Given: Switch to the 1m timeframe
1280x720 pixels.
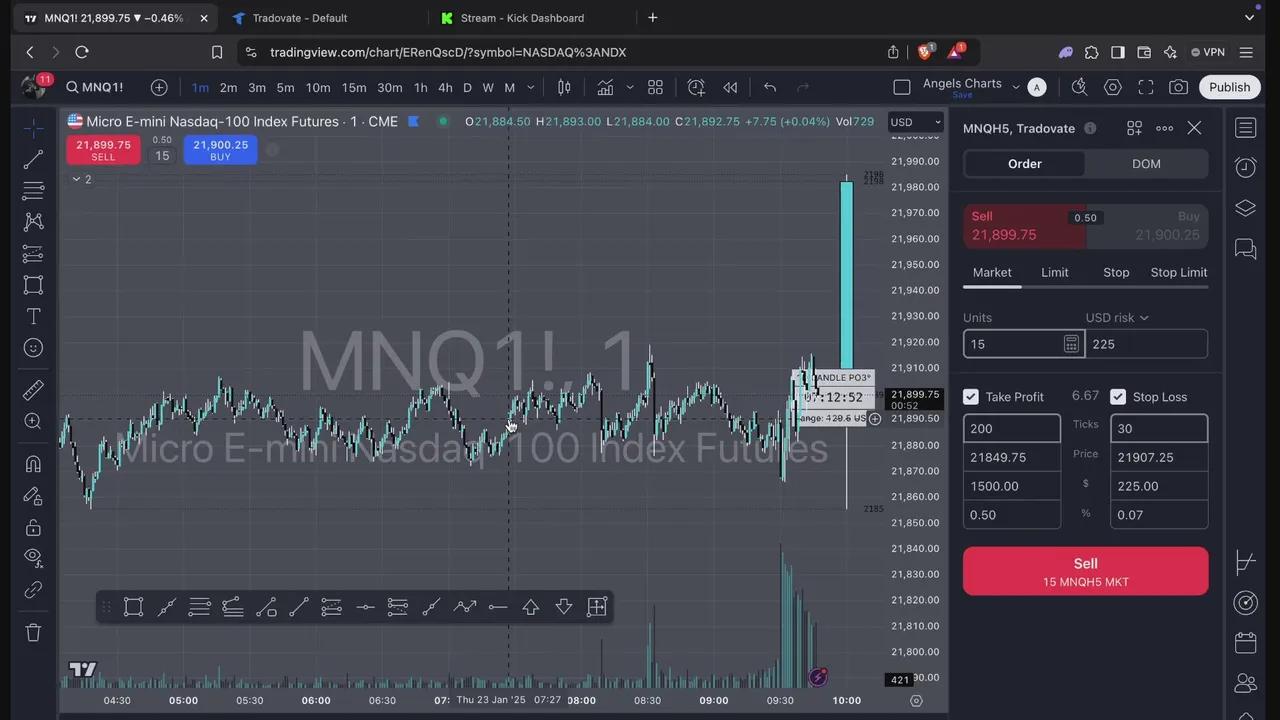Looking at the screenshot, I should 200,87.
